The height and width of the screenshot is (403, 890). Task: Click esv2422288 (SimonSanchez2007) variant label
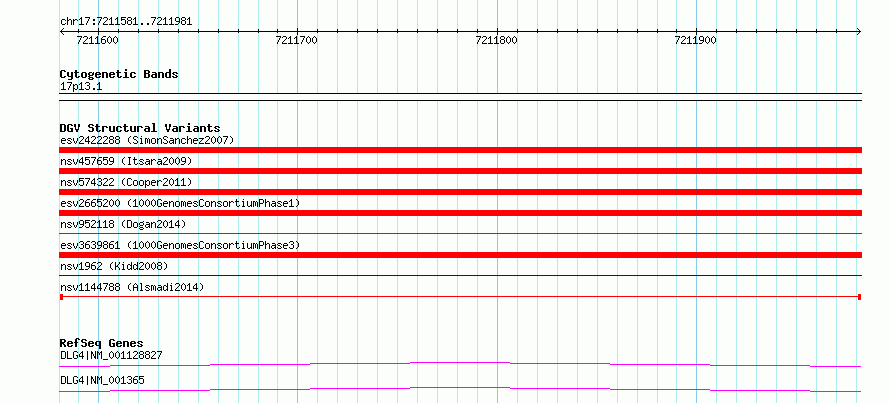click(147, 140)
